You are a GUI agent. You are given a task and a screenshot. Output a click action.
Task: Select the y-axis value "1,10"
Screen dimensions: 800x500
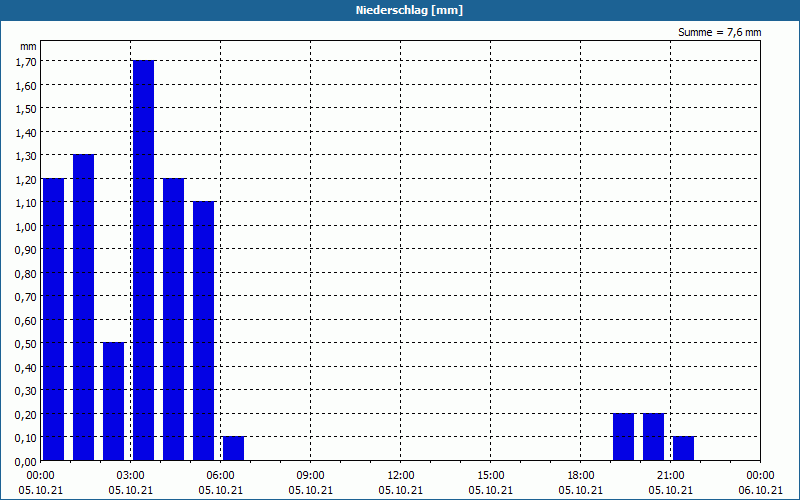tap(27, 203)
